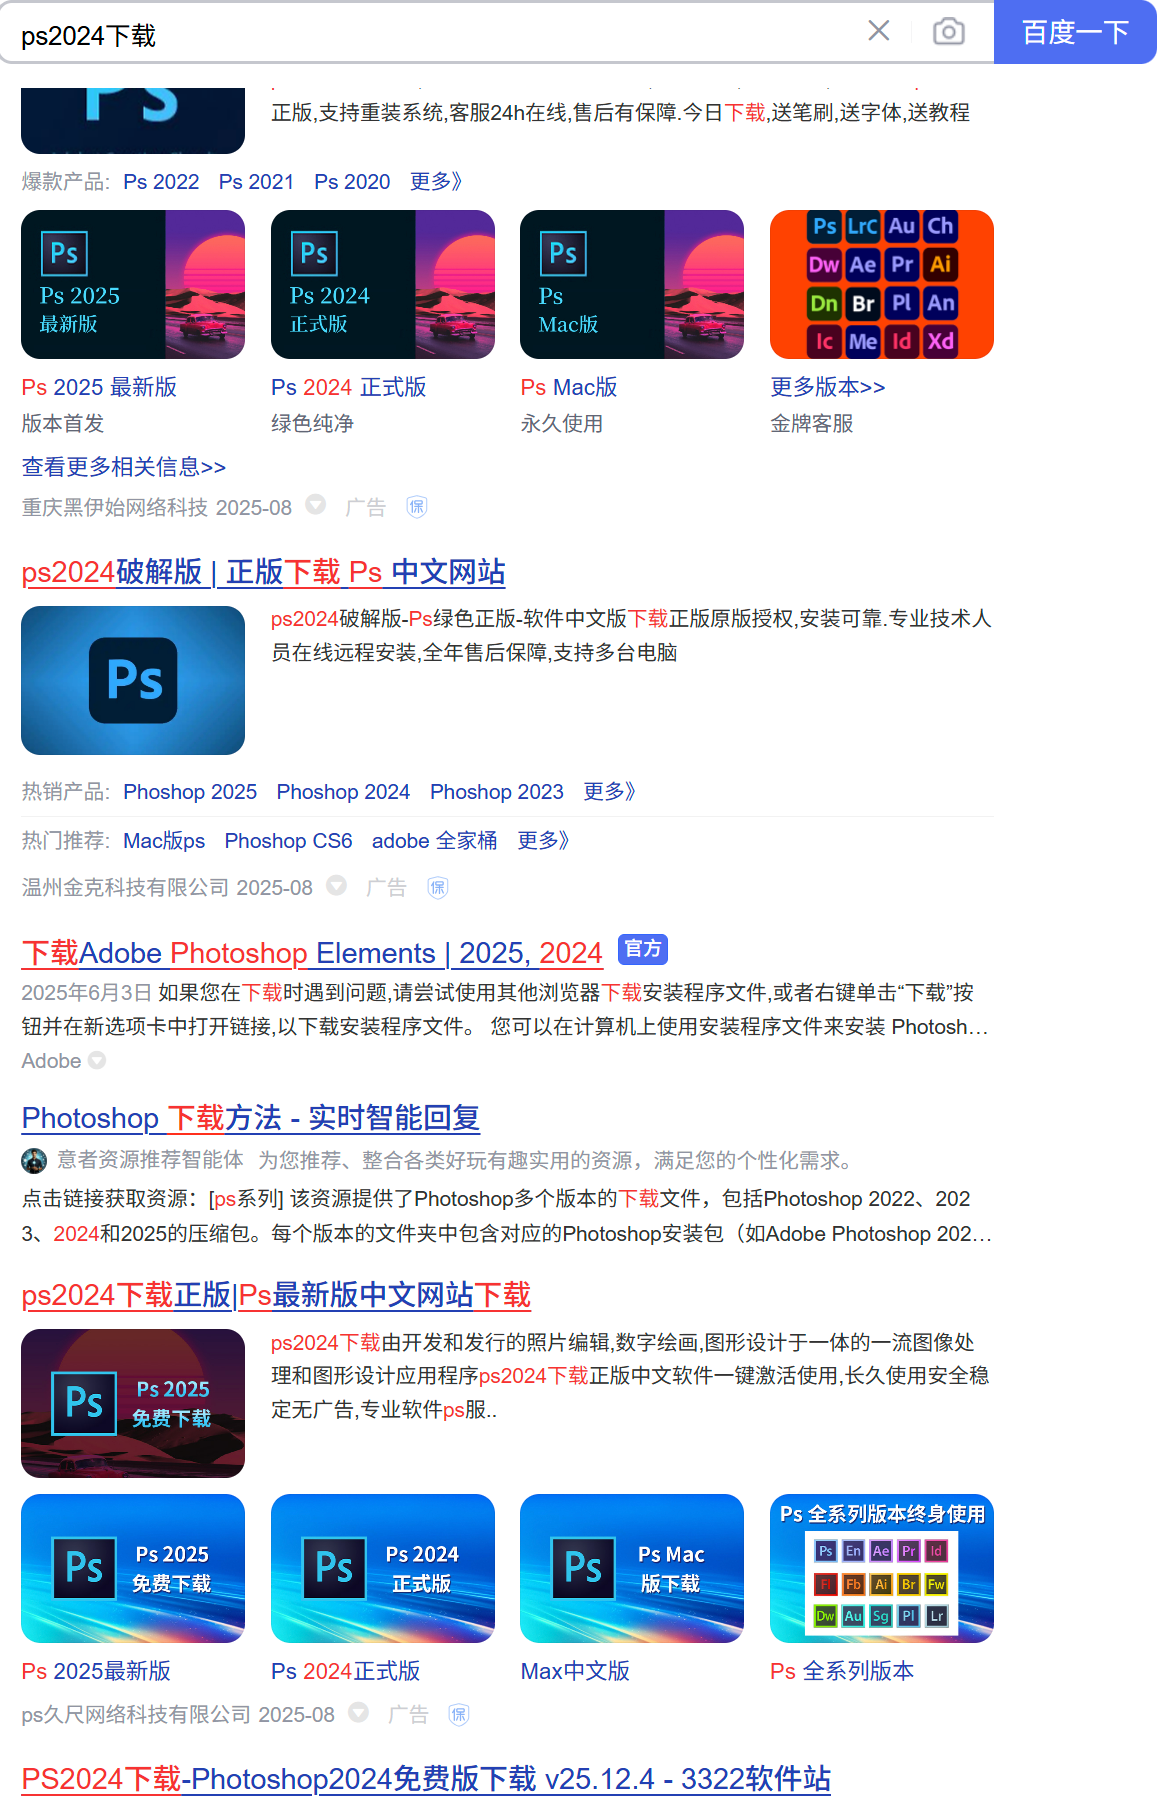Screen dimensions: 1158x1802
Task: Expand 更多》 after adobe 全家桶
Action: click(x=543, y=841)
